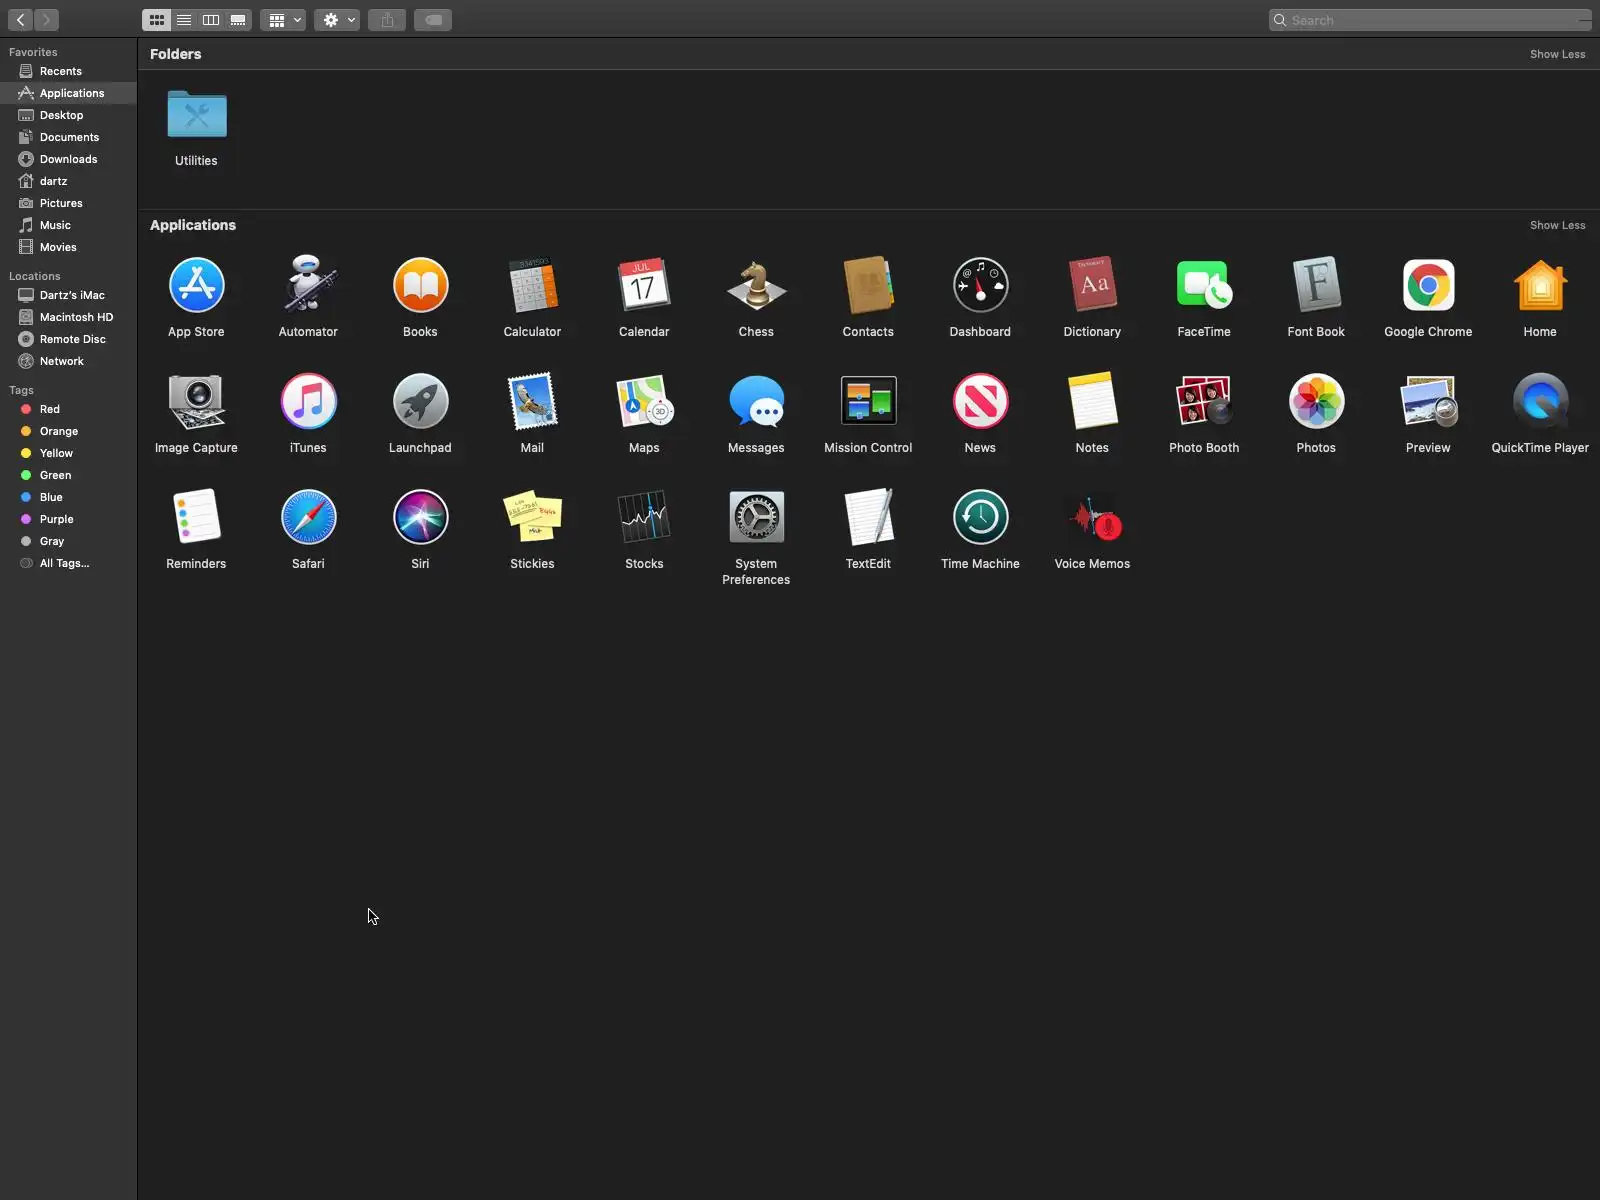Select QuickTime Player icon

1540,402
